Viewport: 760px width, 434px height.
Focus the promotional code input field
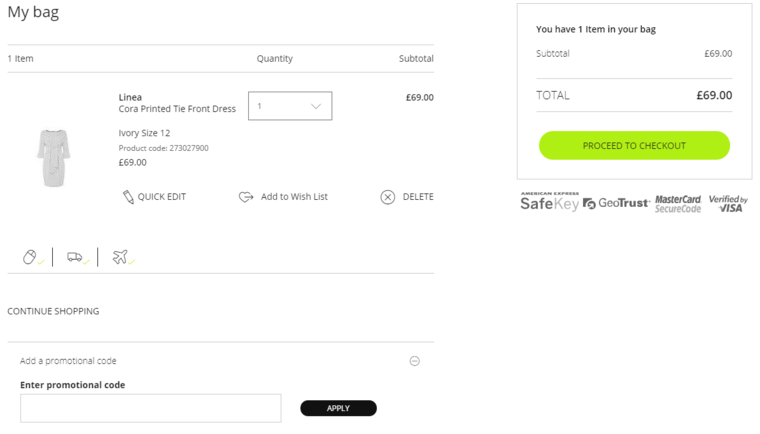pos(151,408)
